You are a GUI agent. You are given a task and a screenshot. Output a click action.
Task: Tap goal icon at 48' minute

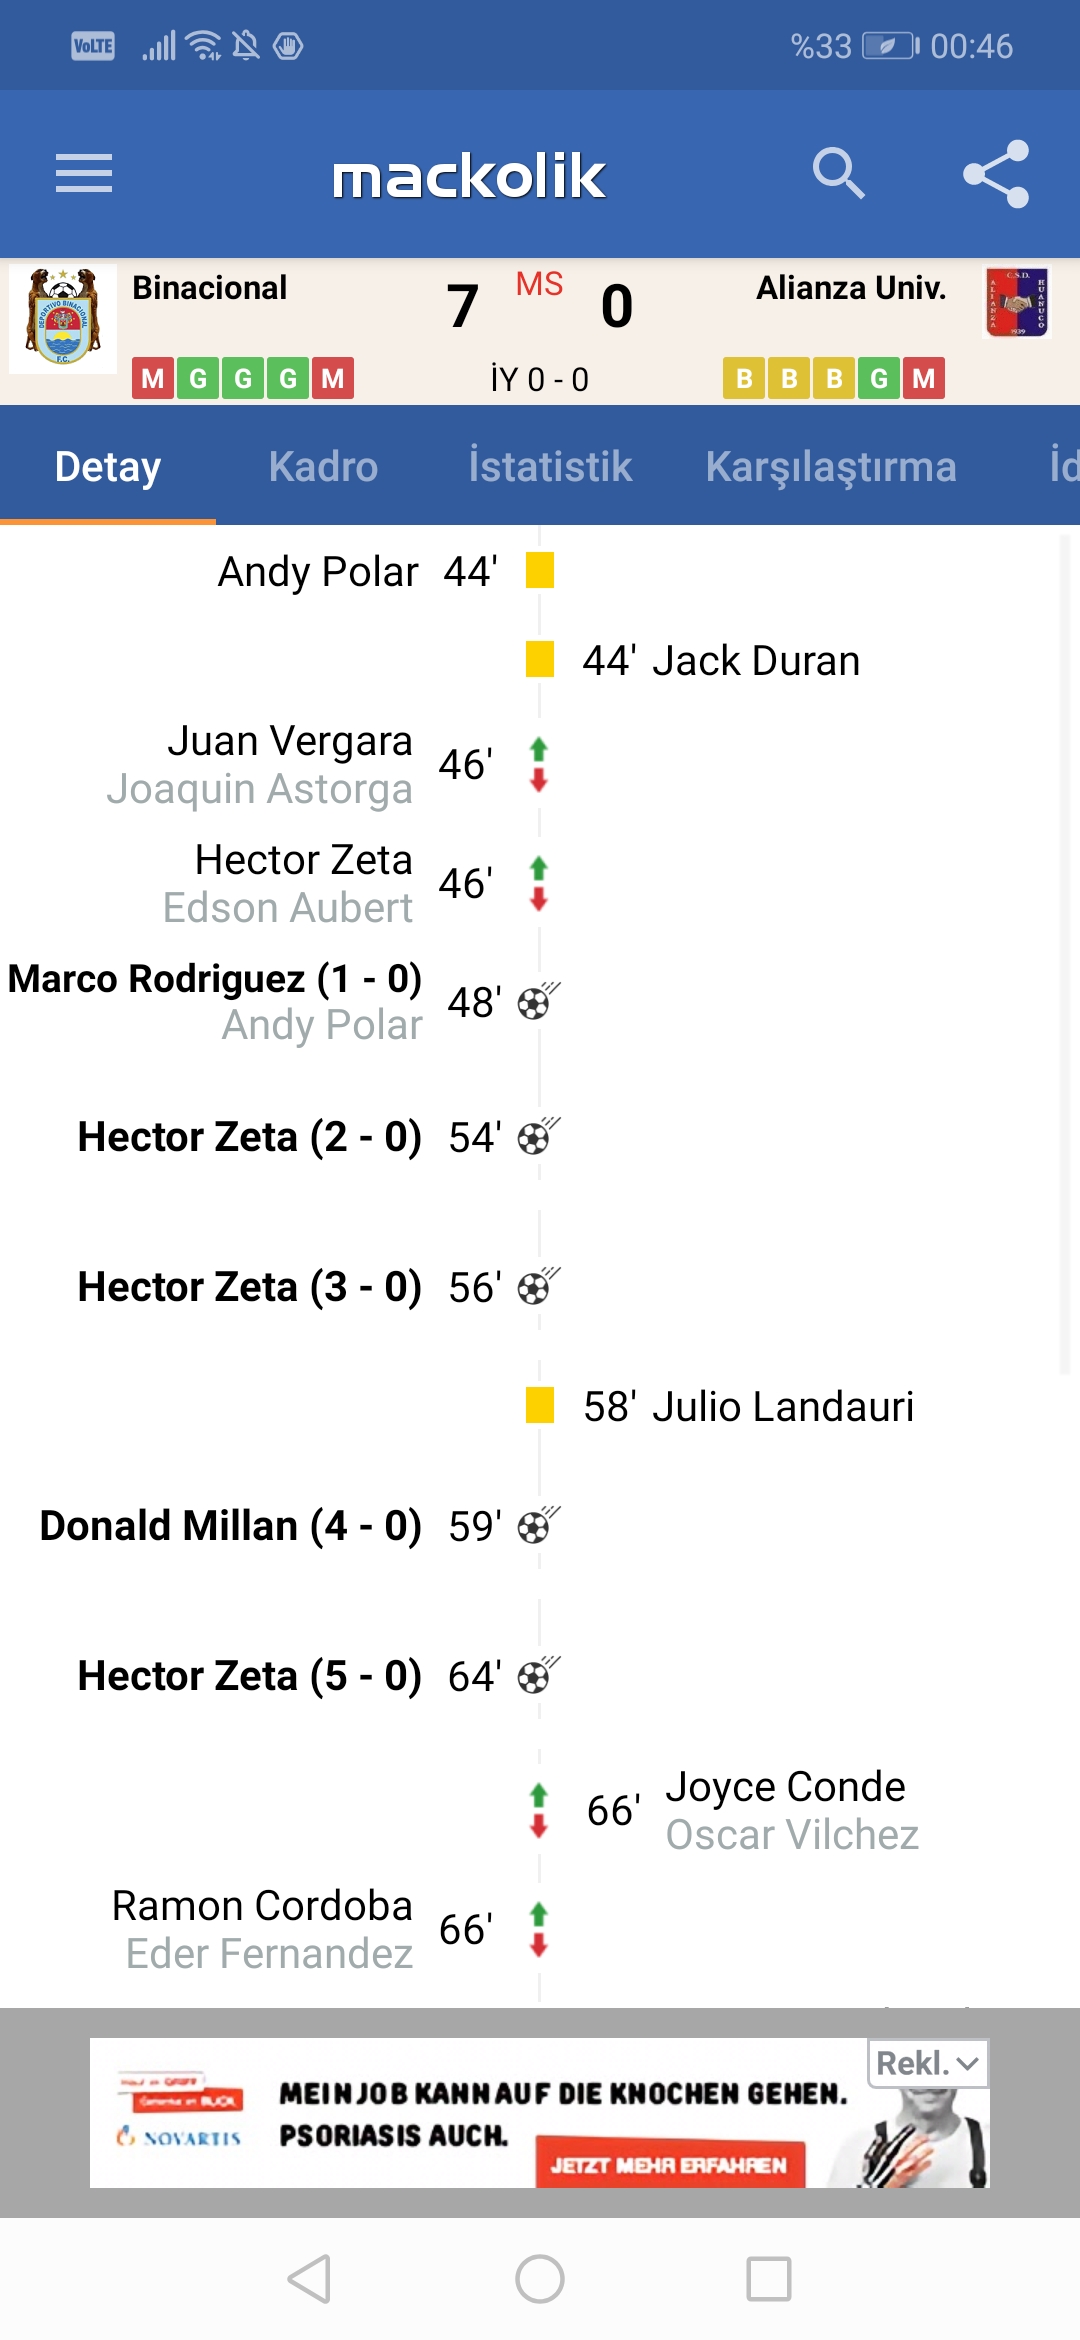pos(539,1001)
